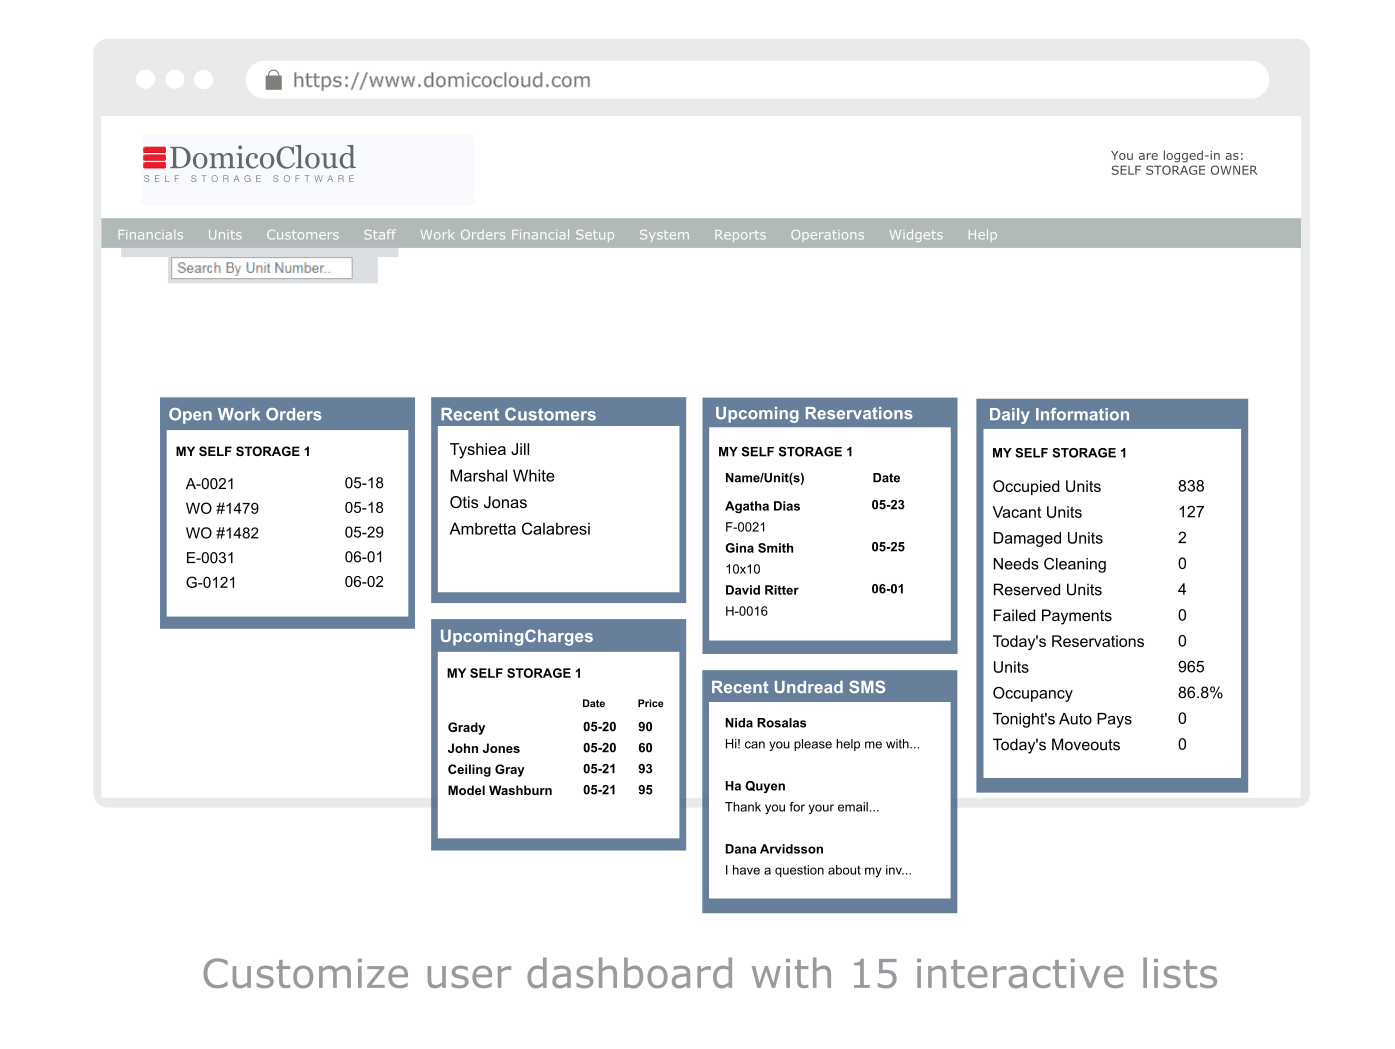1395x1049 pixels.
Task: Open the Financials menu
Action: tap(150, 234)
